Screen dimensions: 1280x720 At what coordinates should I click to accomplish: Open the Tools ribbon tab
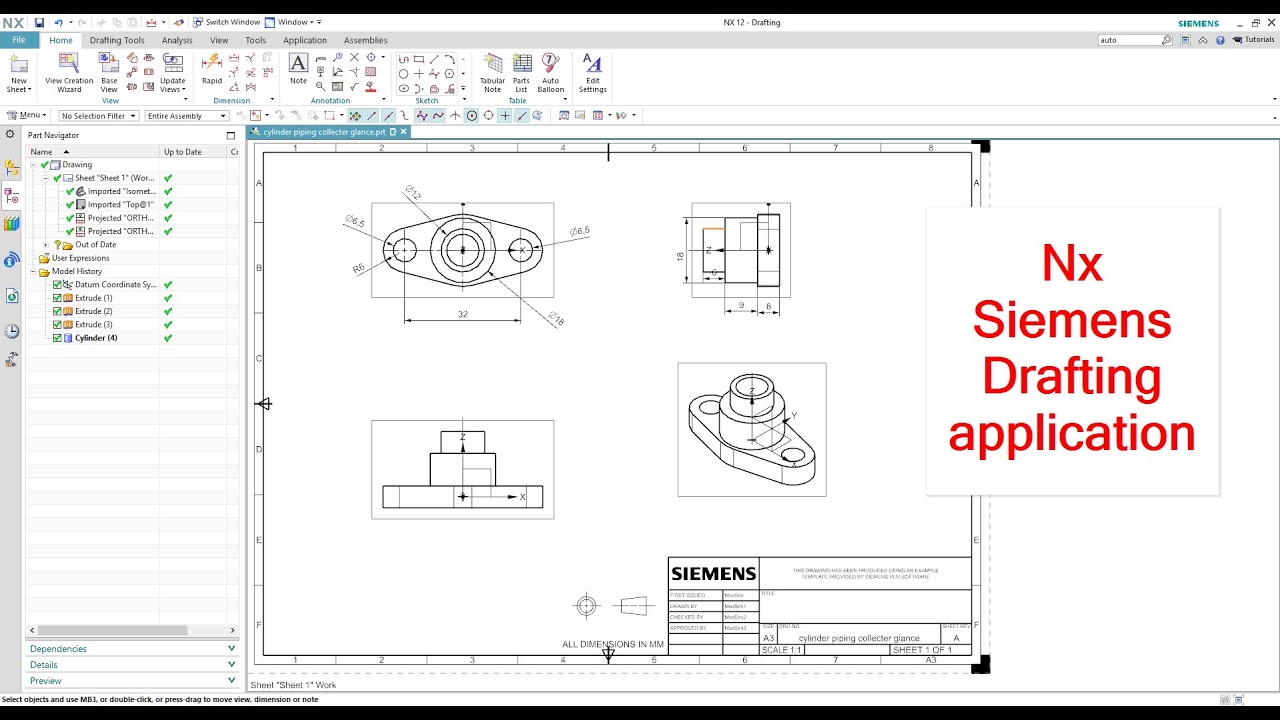(x=256, y=40)
